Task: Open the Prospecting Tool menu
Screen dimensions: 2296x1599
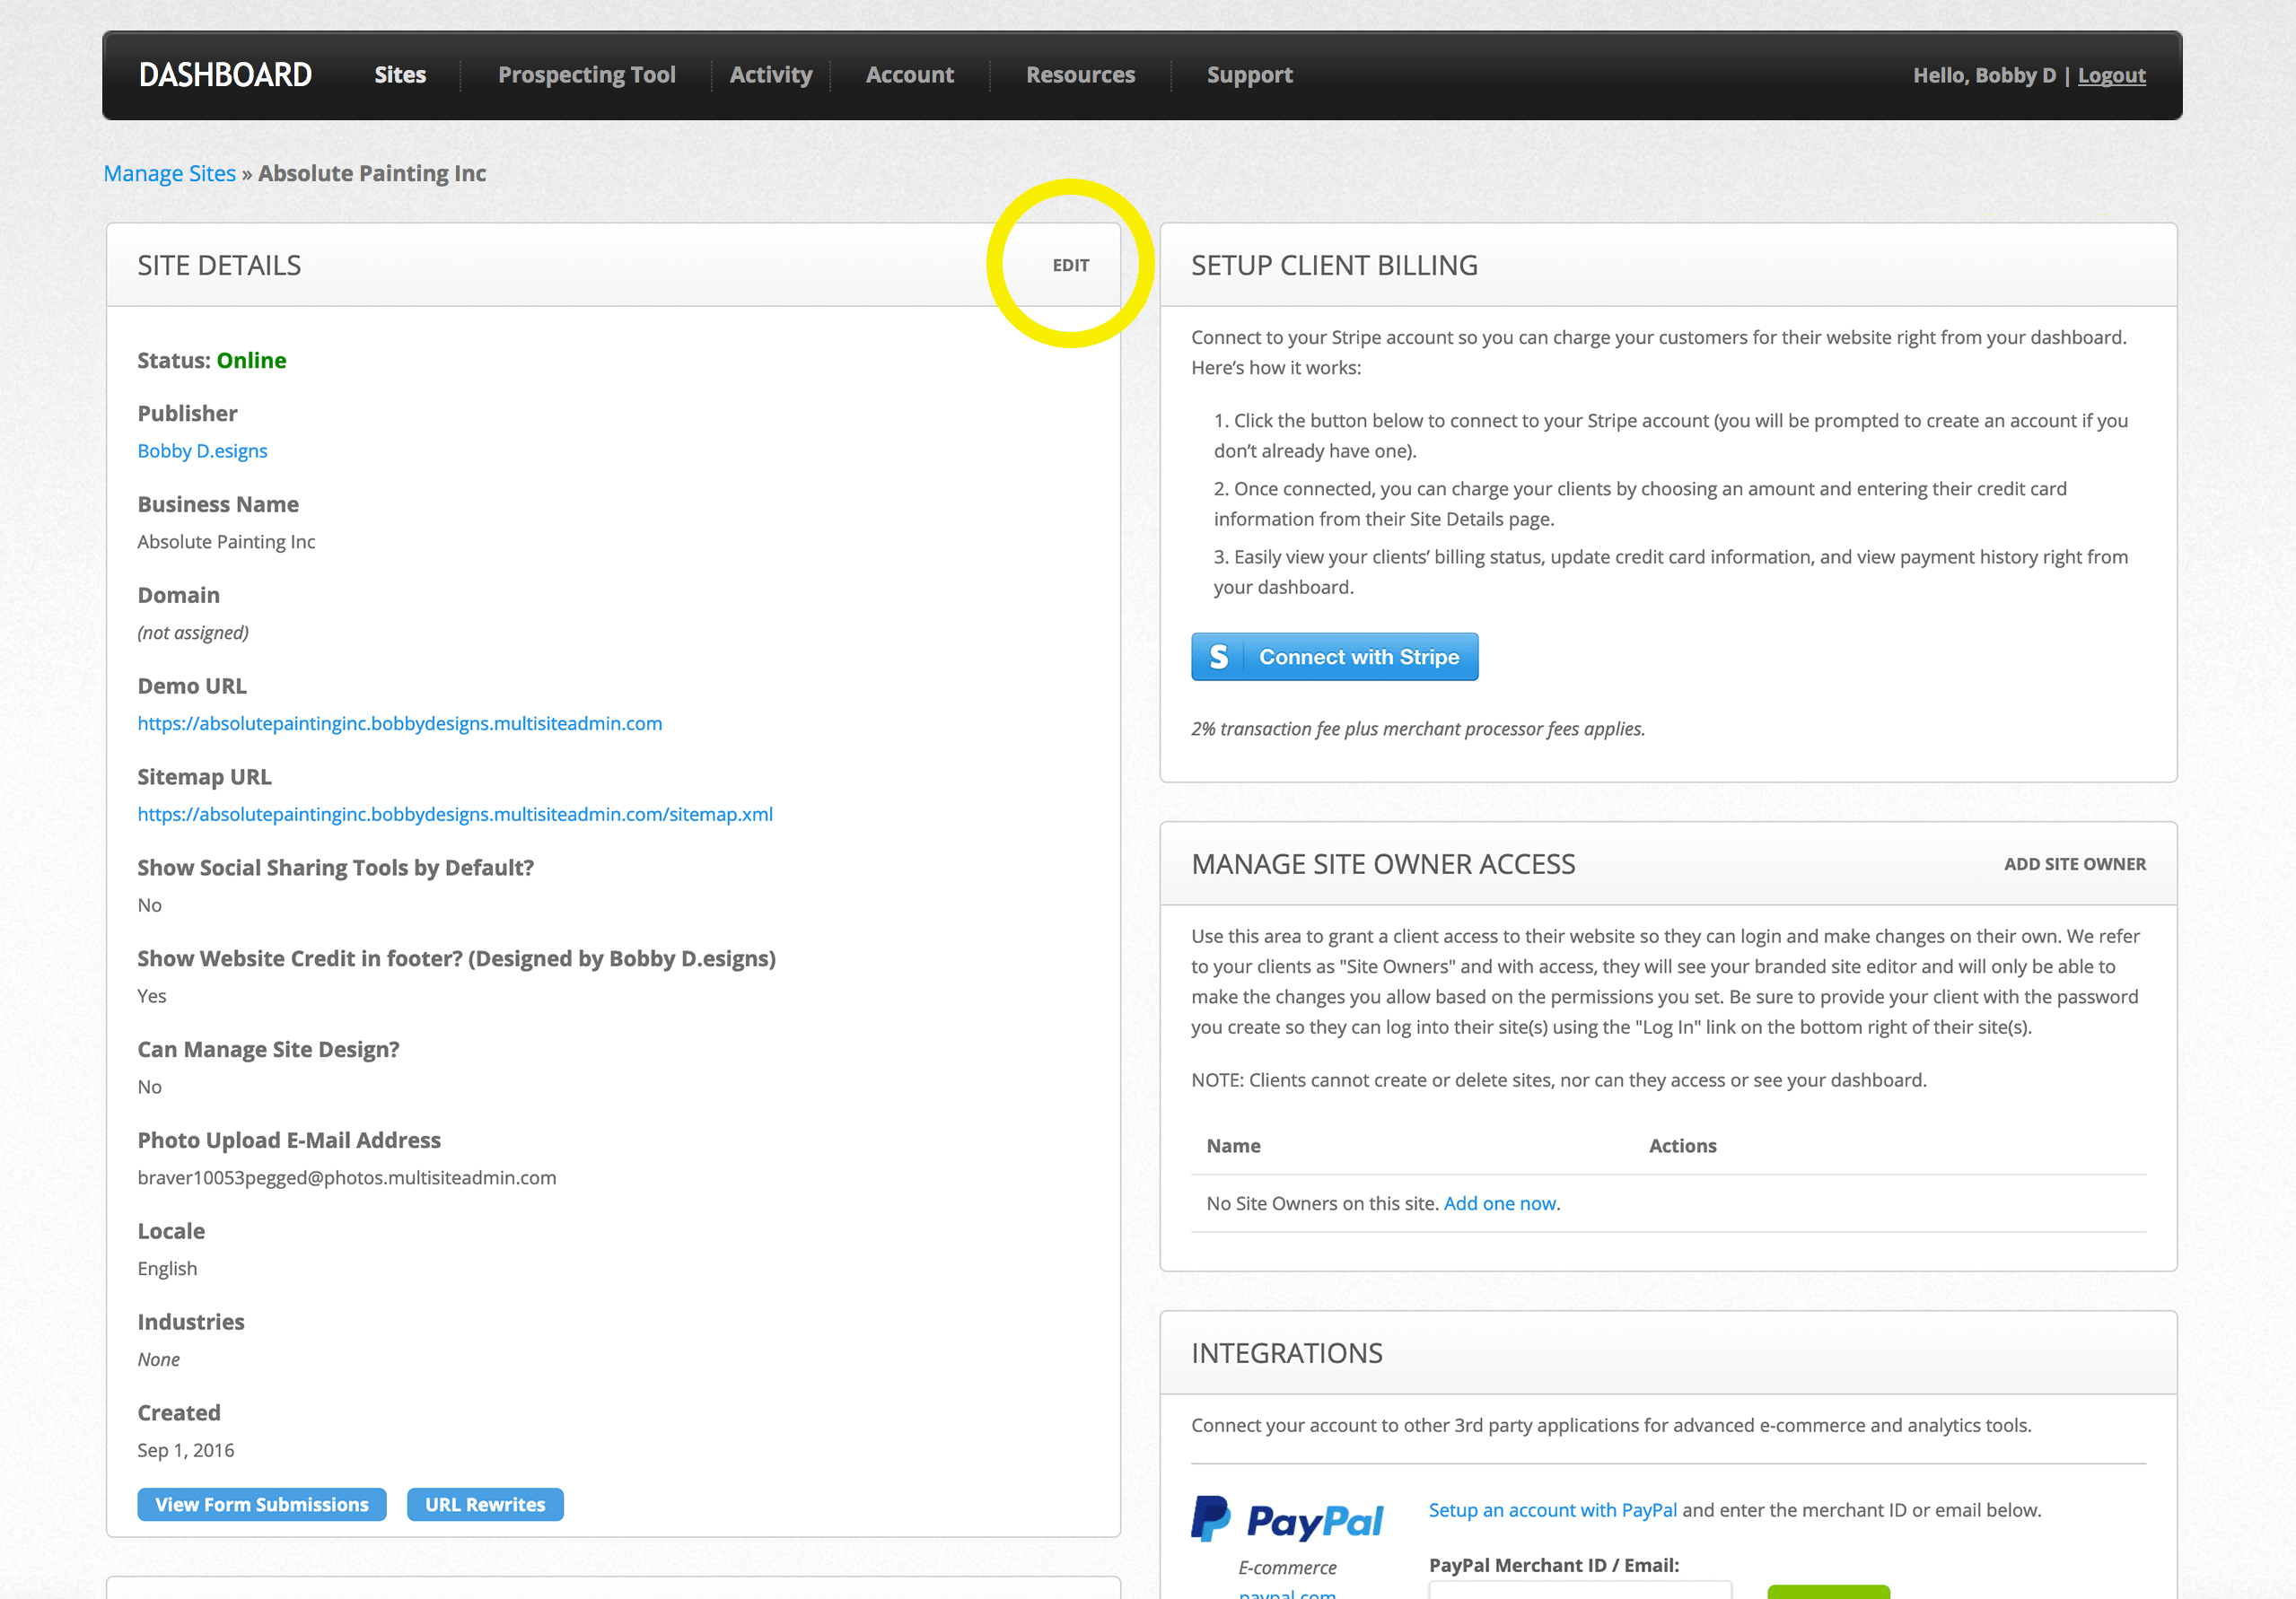Action: coord(587,75)
